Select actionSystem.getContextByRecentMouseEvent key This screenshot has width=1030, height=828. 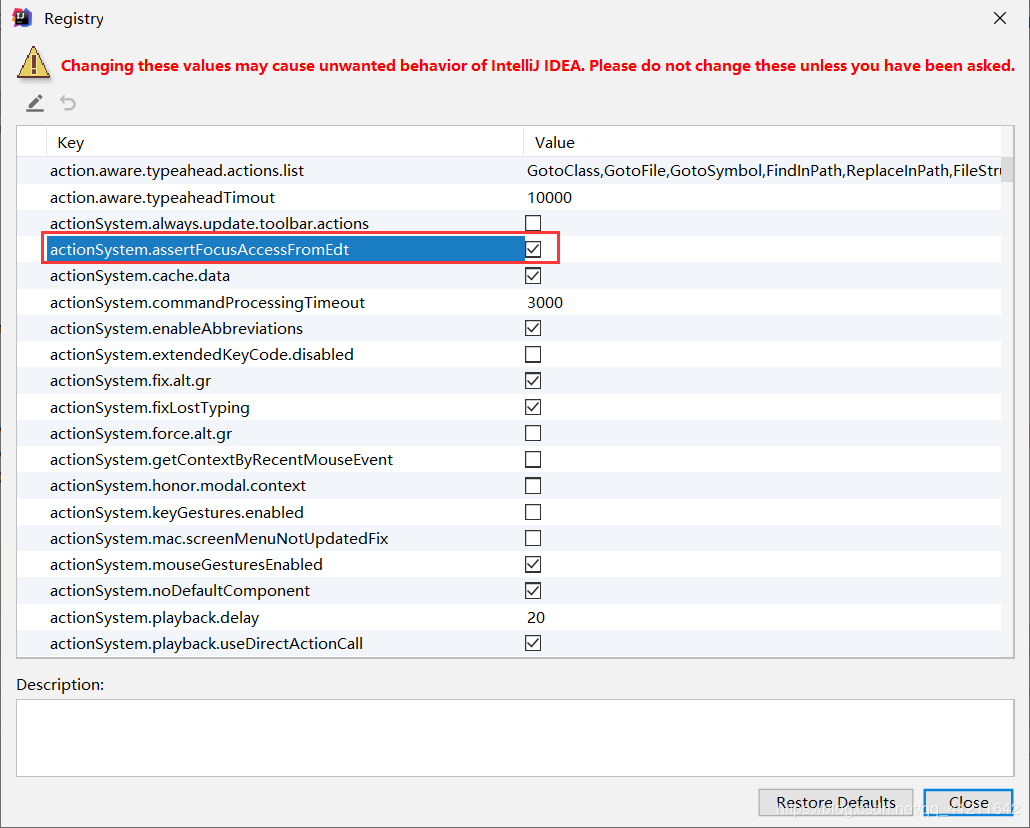(221, 459)
